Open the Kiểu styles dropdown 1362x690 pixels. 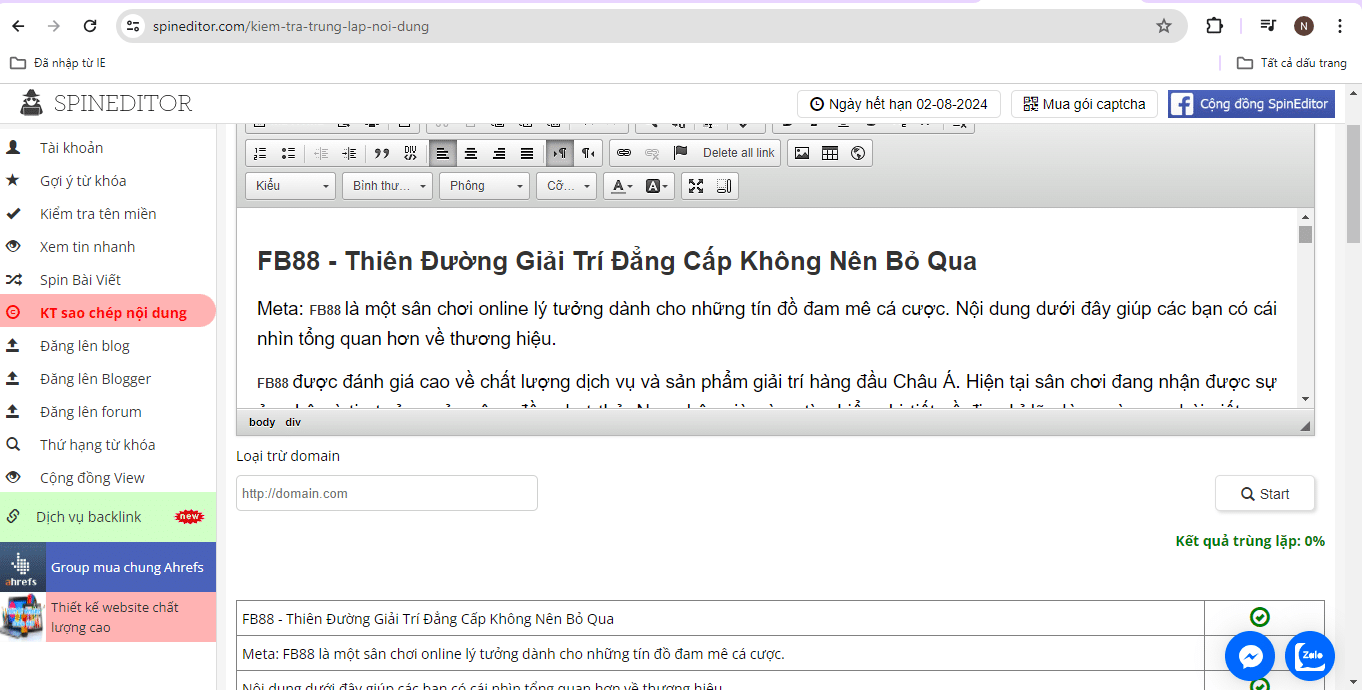(290, 186)
